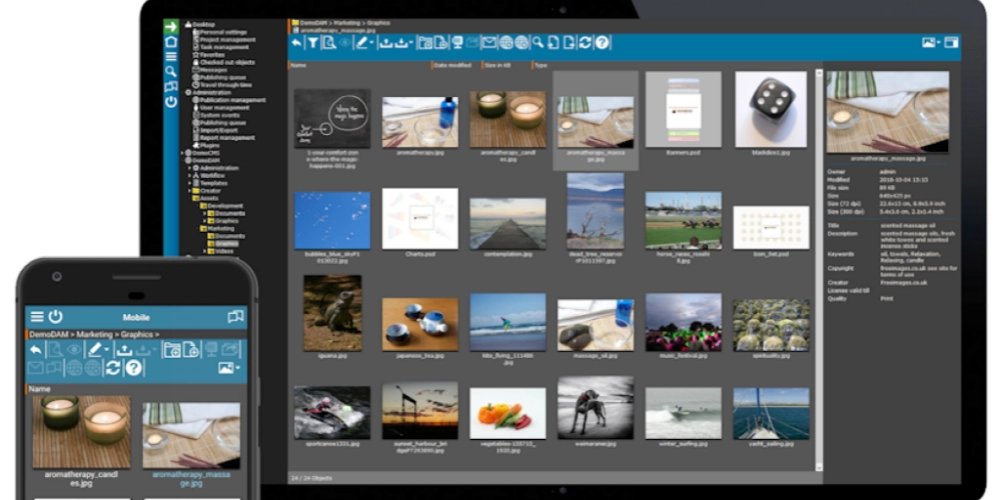Toggle the preview sidebar panel icon at top right

tap(951, 43)
